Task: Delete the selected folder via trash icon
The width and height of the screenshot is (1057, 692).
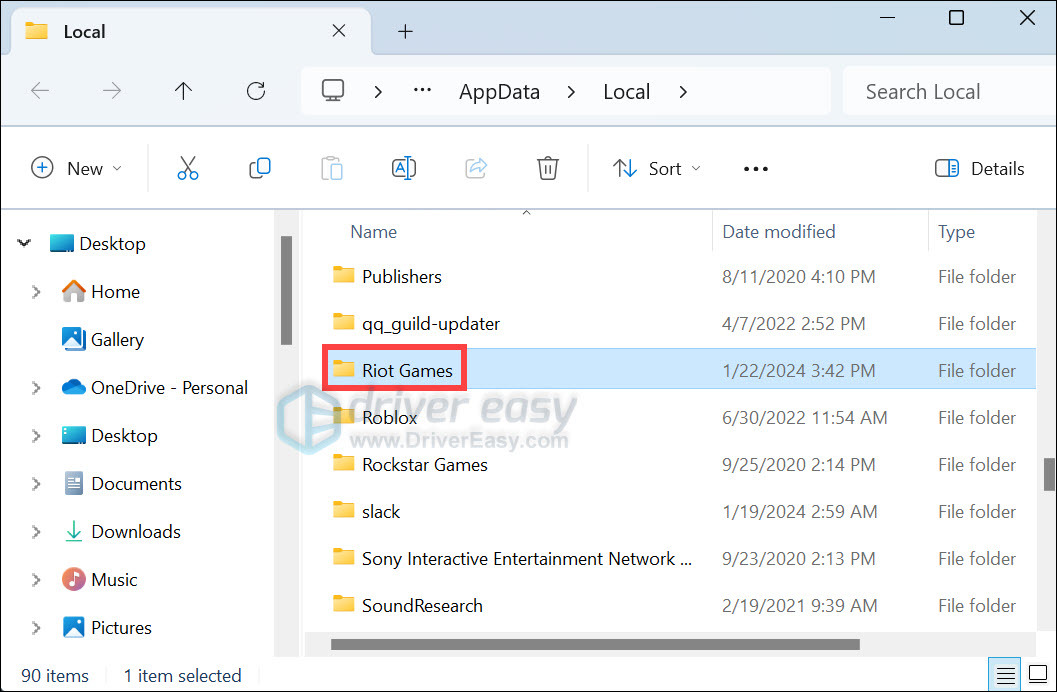Action: (547, 168)
